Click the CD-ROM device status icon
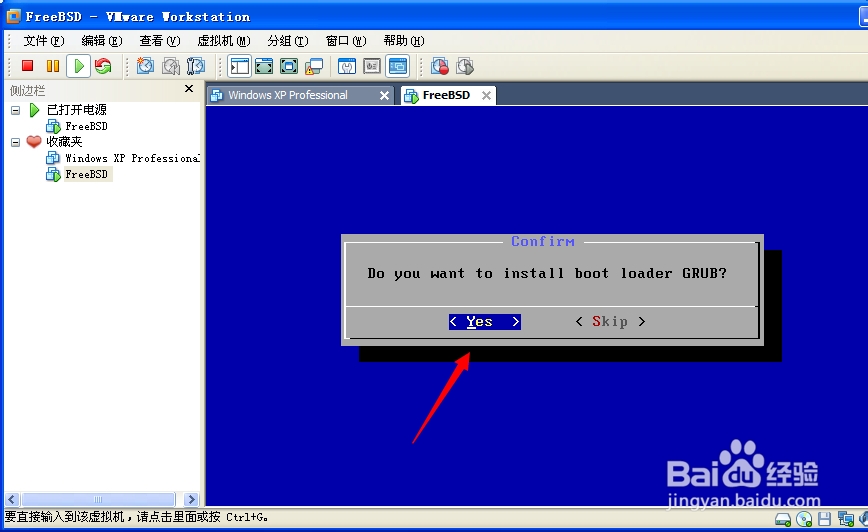The height and width of the screenshot is (532, 868). click(x=804, y=519)
